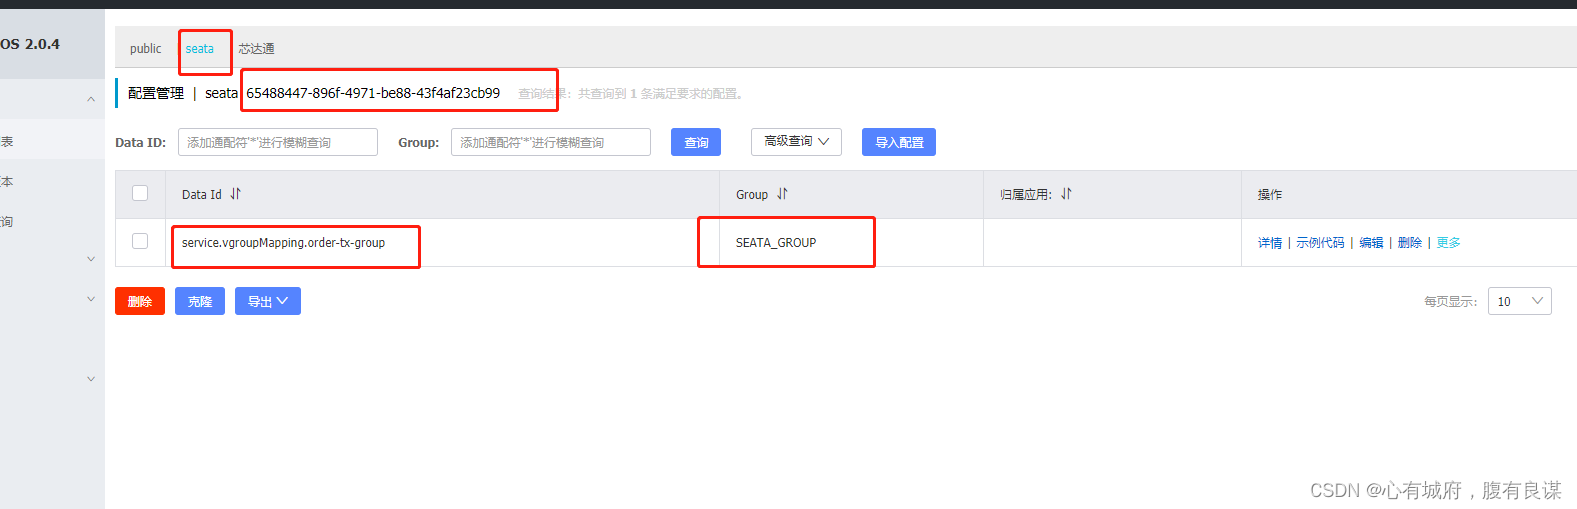Open 详情 details link for the row
This screenshot has height=509, width=1577.
coord(1270,243)
